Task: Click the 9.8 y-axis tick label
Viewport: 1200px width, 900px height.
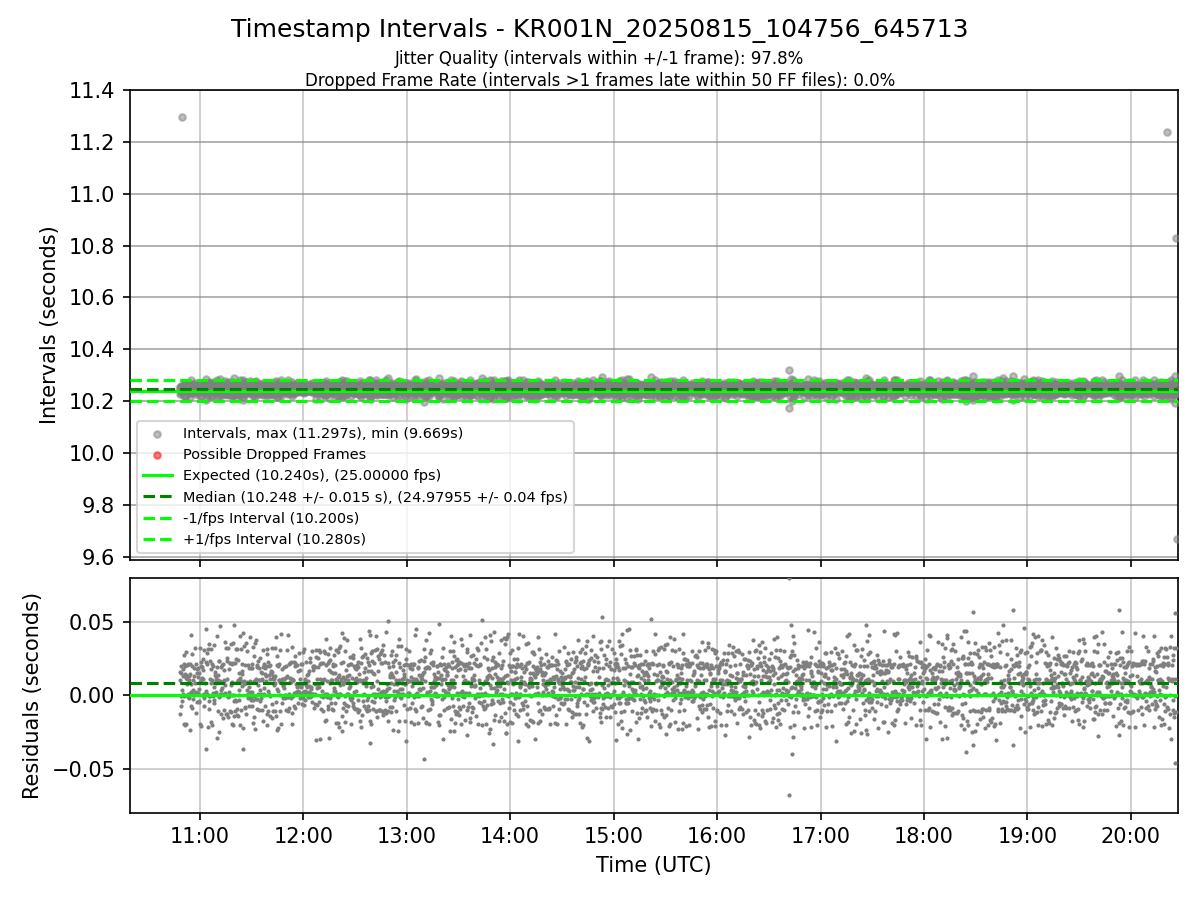Action: (x=99, y=506)
